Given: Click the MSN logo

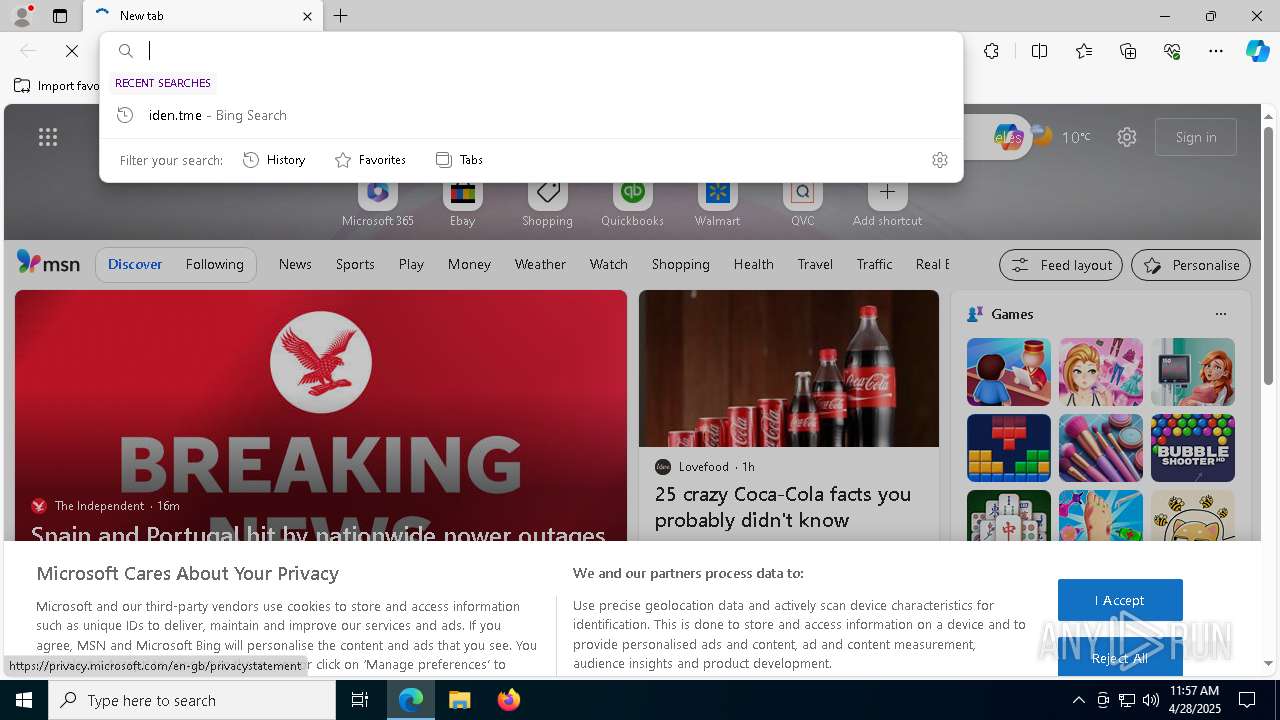Looking at the screenshot, I should coord(48,263).
